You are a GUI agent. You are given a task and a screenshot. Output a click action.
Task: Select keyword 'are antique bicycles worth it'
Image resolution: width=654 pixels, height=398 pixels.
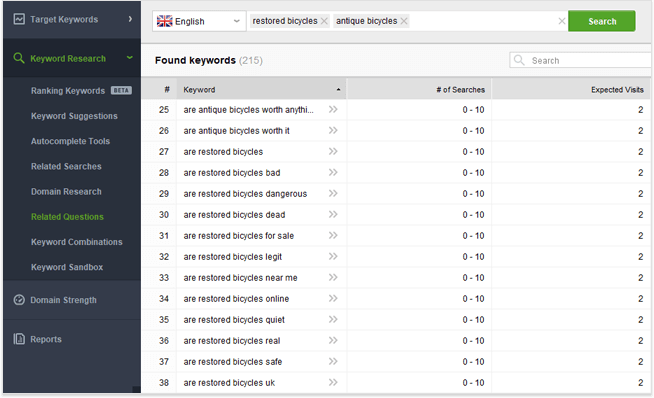(x=236, y=131)
